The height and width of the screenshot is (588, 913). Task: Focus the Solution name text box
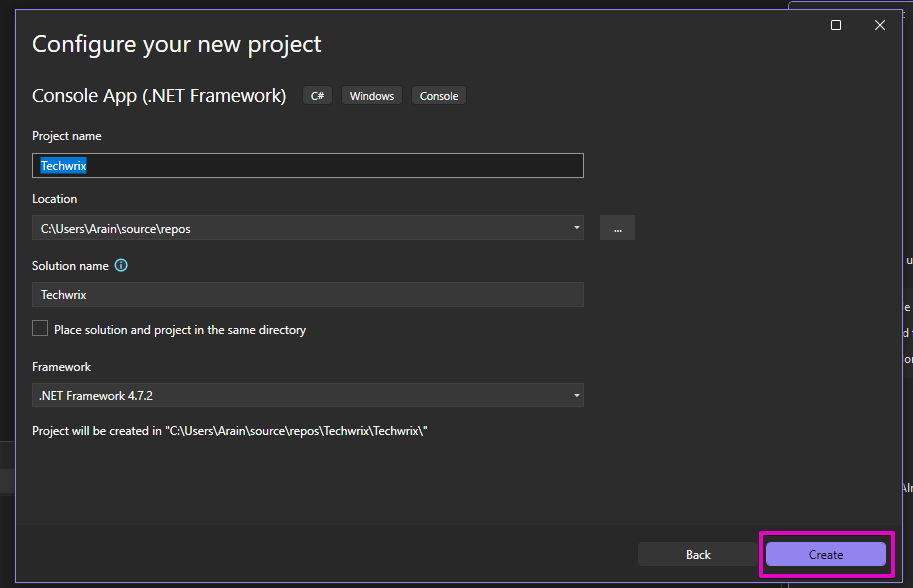[x=308, y=295]
